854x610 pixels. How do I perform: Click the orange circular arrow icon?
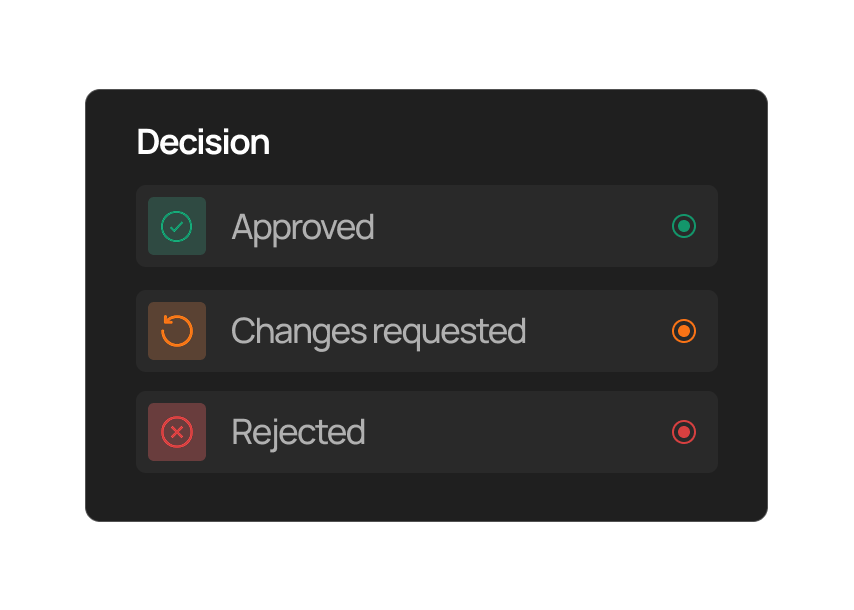coord(176,331)
